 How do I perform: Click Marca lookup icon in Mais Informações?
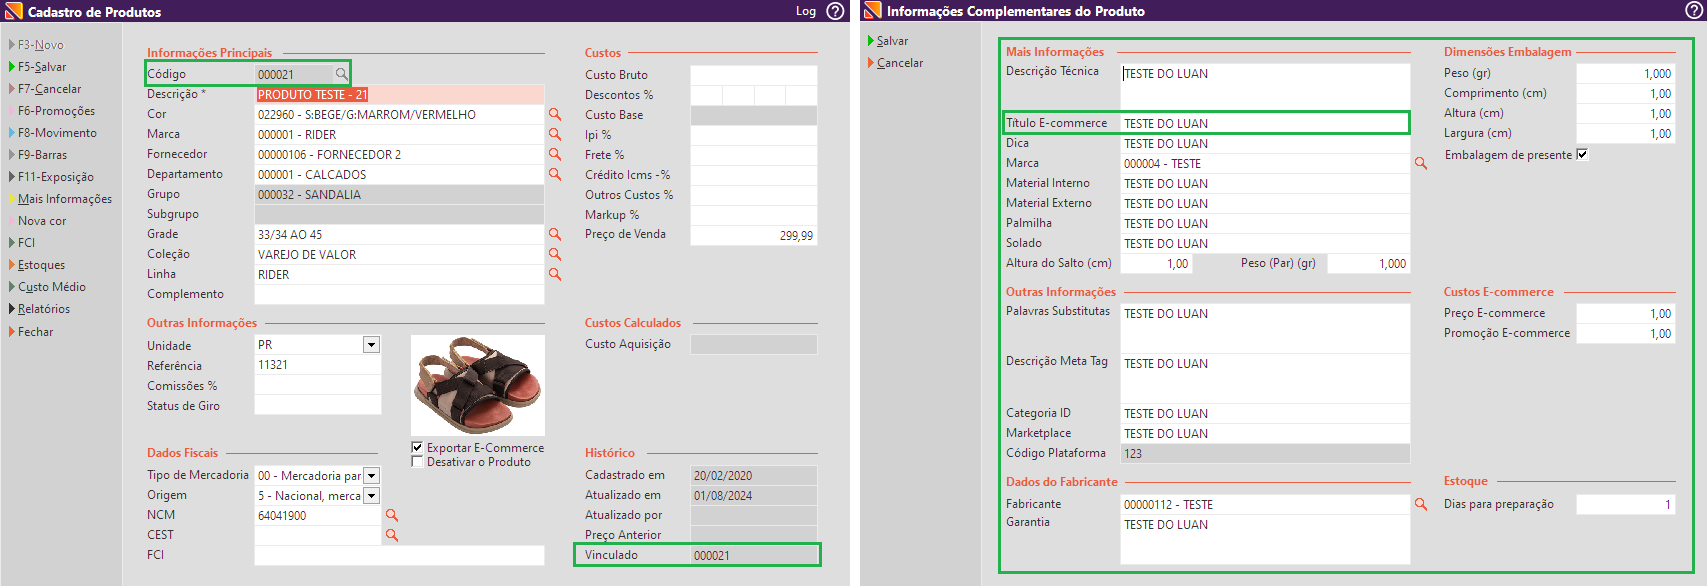pos(1421,163)
